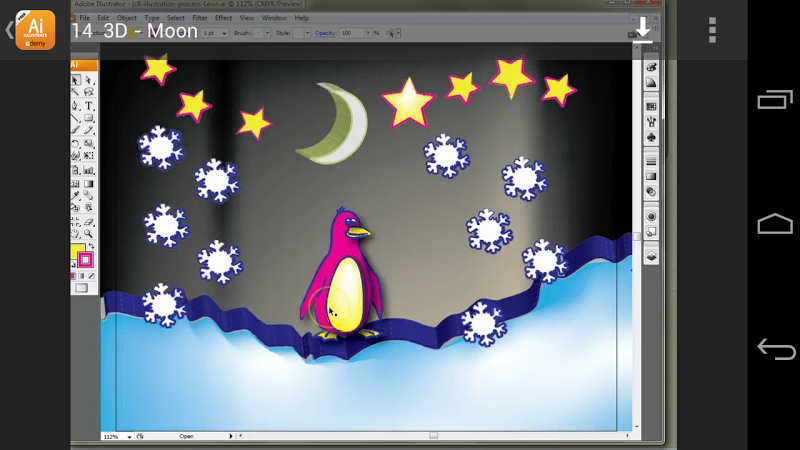Expand the collapsed panel dock arrows
This screenshot has width=800, height=450.
[656, 48]
